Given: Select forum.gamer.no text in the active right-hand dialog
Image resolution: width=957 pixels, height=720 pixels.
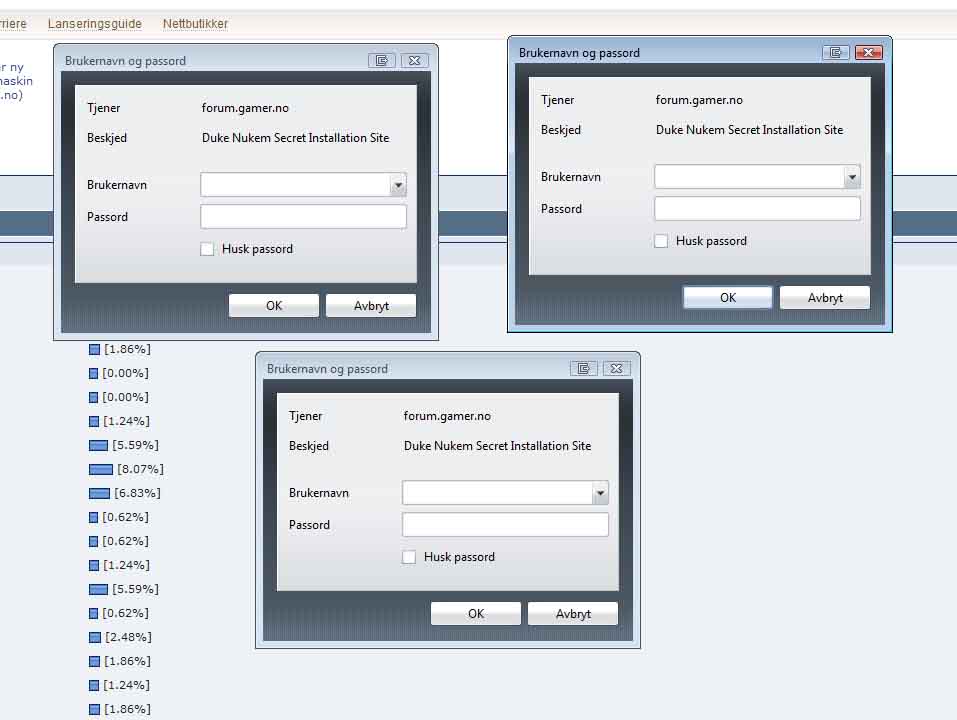Looking at the screenshot, I should coord(699,100).
